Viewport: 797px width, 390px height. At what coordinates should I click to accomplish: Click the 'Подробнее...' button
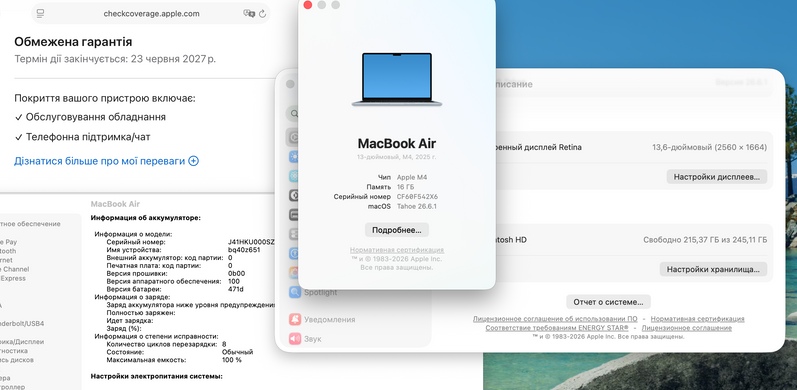[396, 230]
